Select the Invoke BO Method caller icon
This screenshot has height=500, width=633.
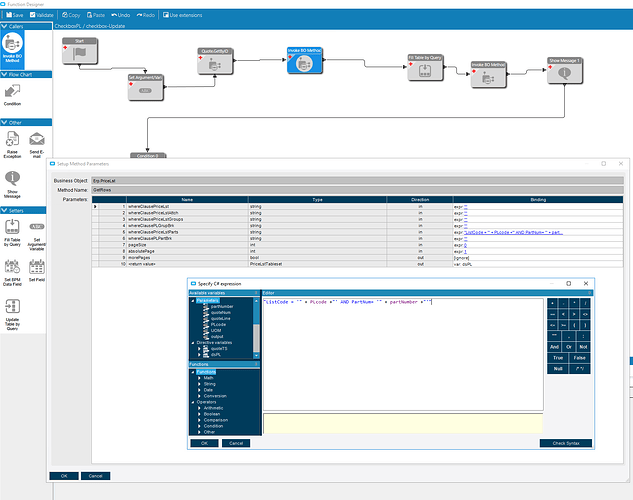13,48
